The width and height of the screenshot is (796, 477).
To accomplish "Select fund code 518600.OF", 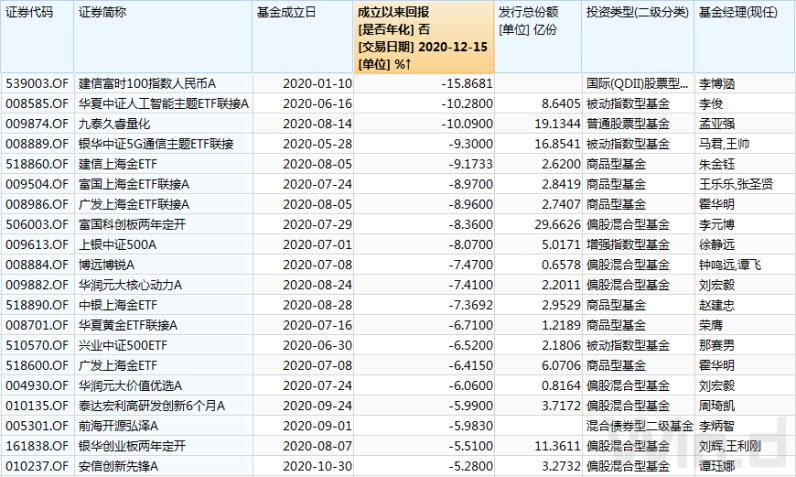I will pyautogui.click(x=37, y=365).
